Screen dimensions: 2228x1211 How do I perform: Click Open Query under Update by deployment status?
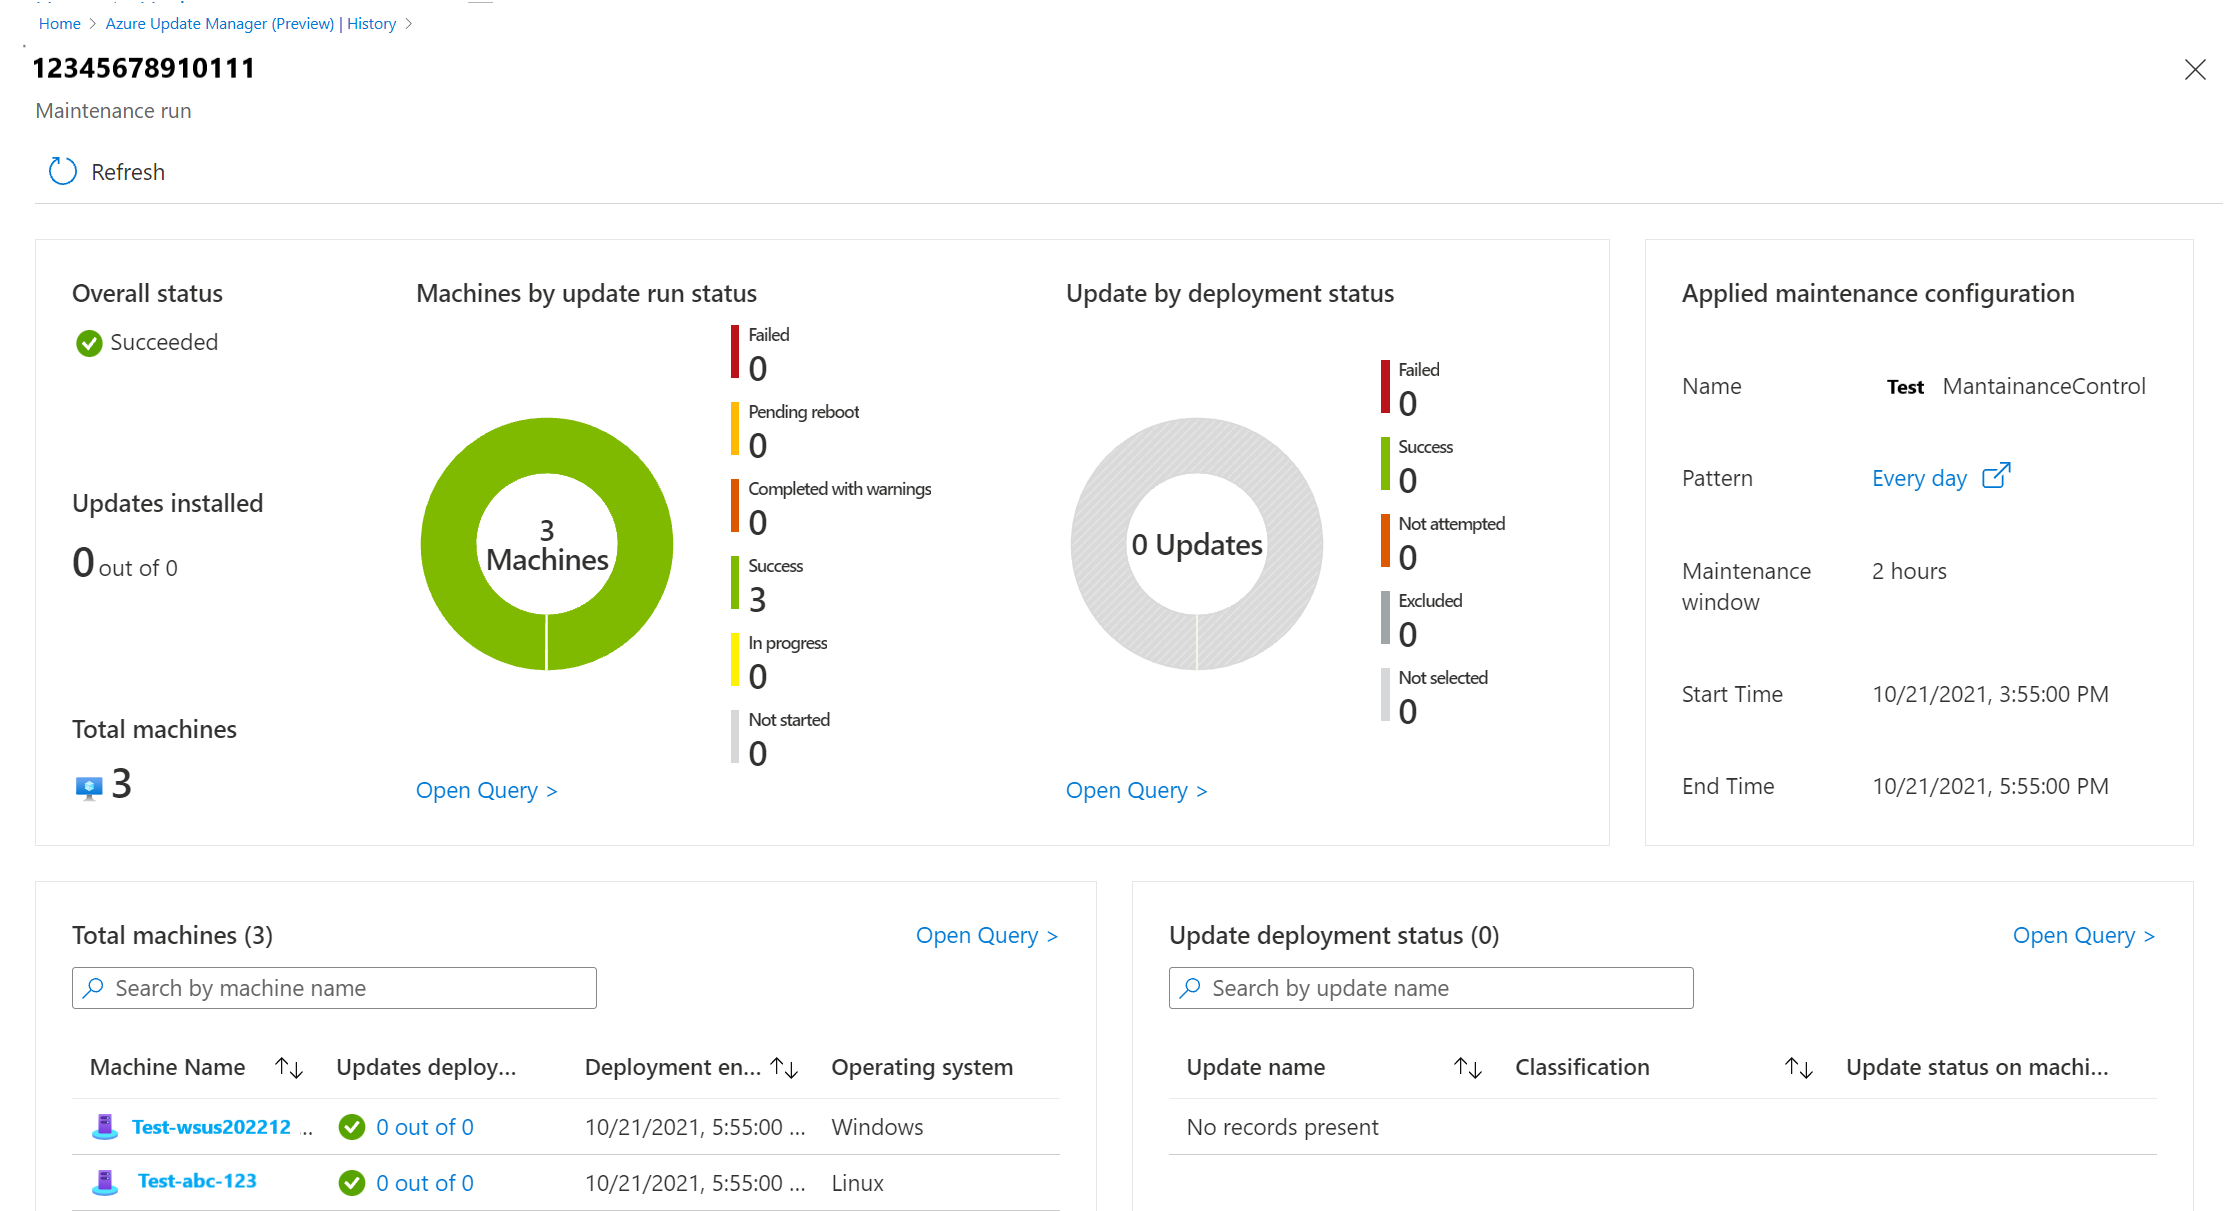tap(1135, 789)
